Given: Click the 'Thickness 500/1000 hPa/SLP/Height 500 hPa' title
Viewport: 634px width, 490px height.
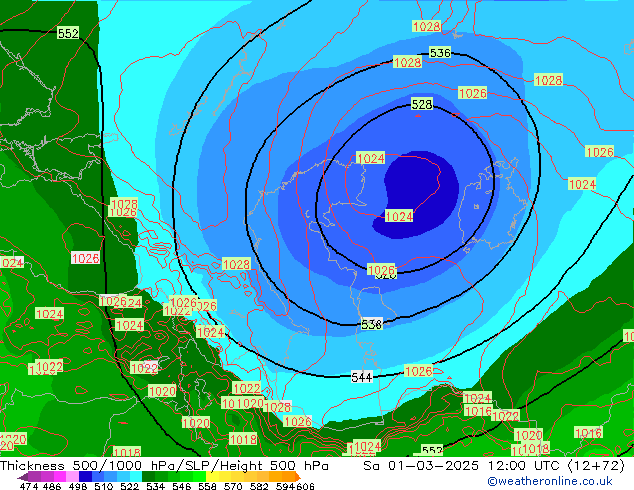Looking at the screenshot, I should coord(164,466).
